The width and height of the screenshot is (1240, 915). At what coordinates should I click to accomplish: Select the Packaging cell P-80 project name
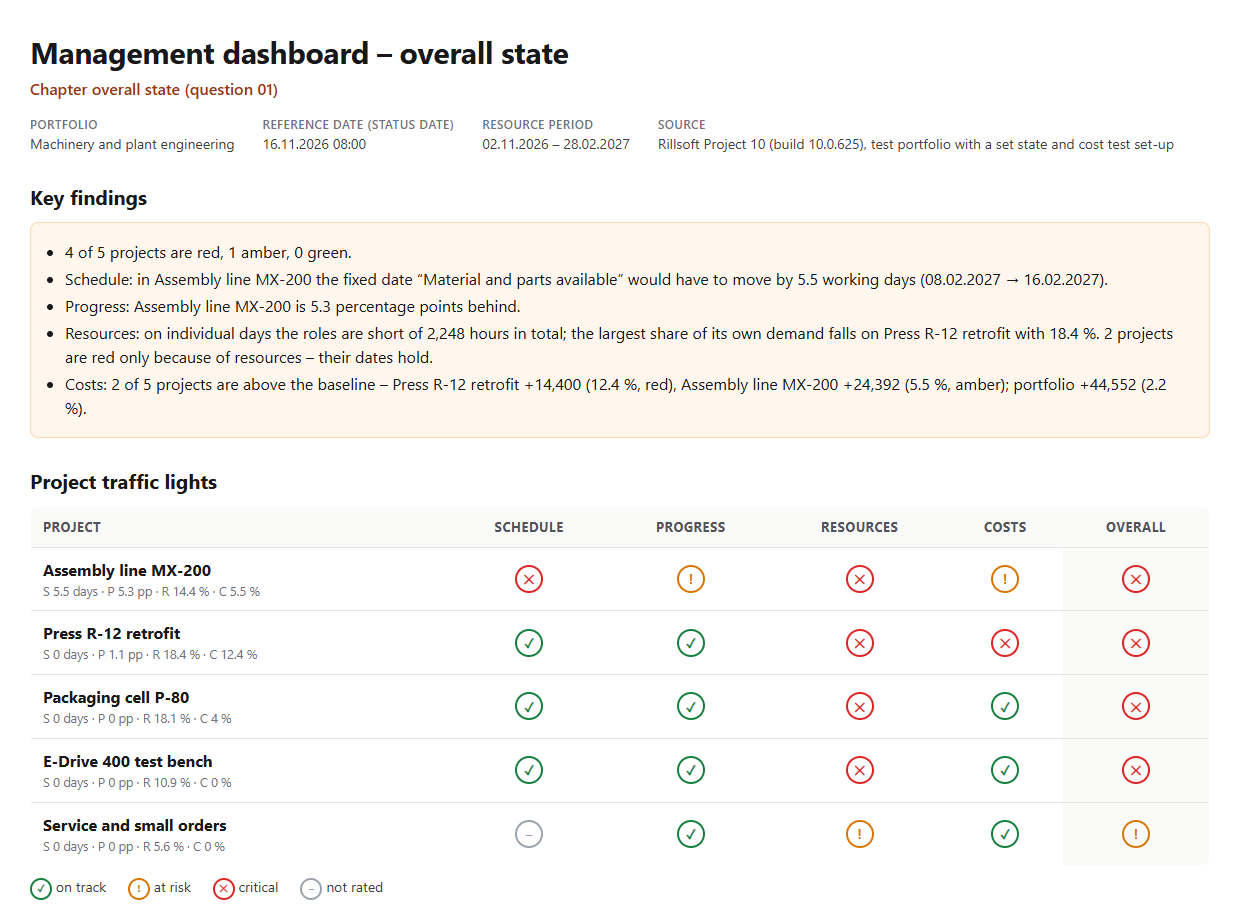pos(116,698)
